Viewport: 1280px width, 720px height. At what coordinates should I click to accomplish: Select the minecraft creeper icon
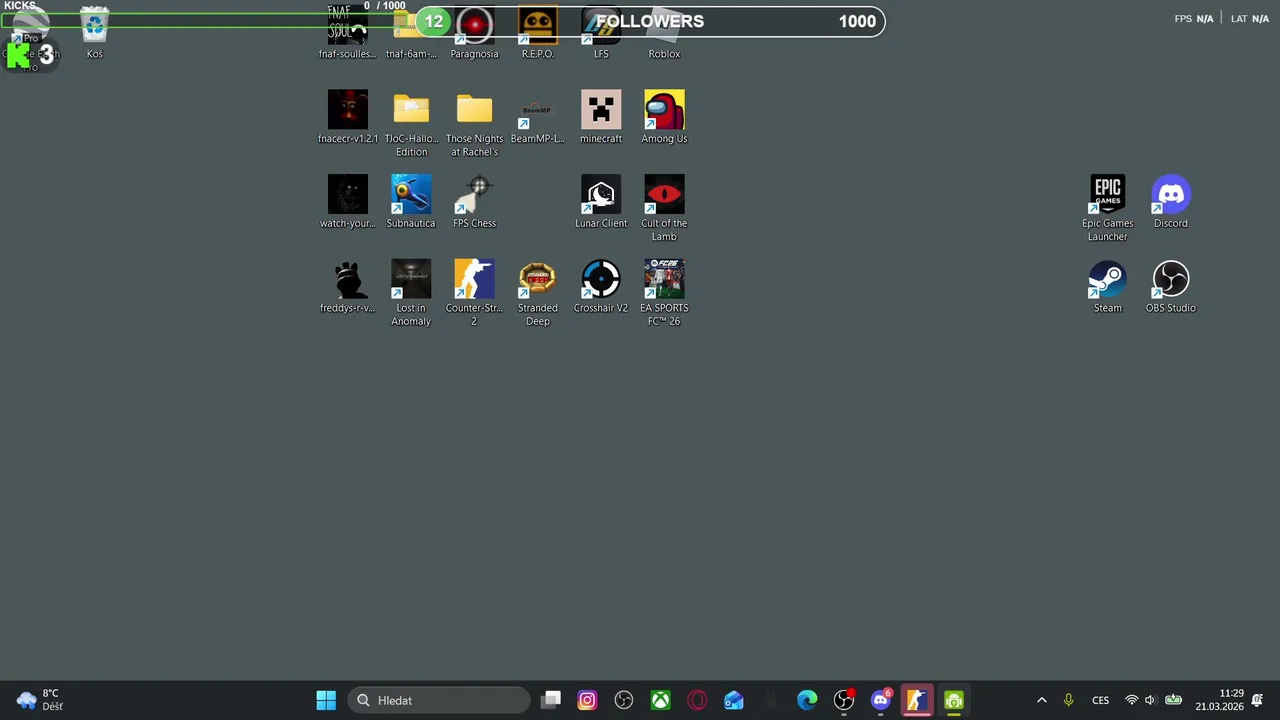pyautogui.click(x=601, y=117)
